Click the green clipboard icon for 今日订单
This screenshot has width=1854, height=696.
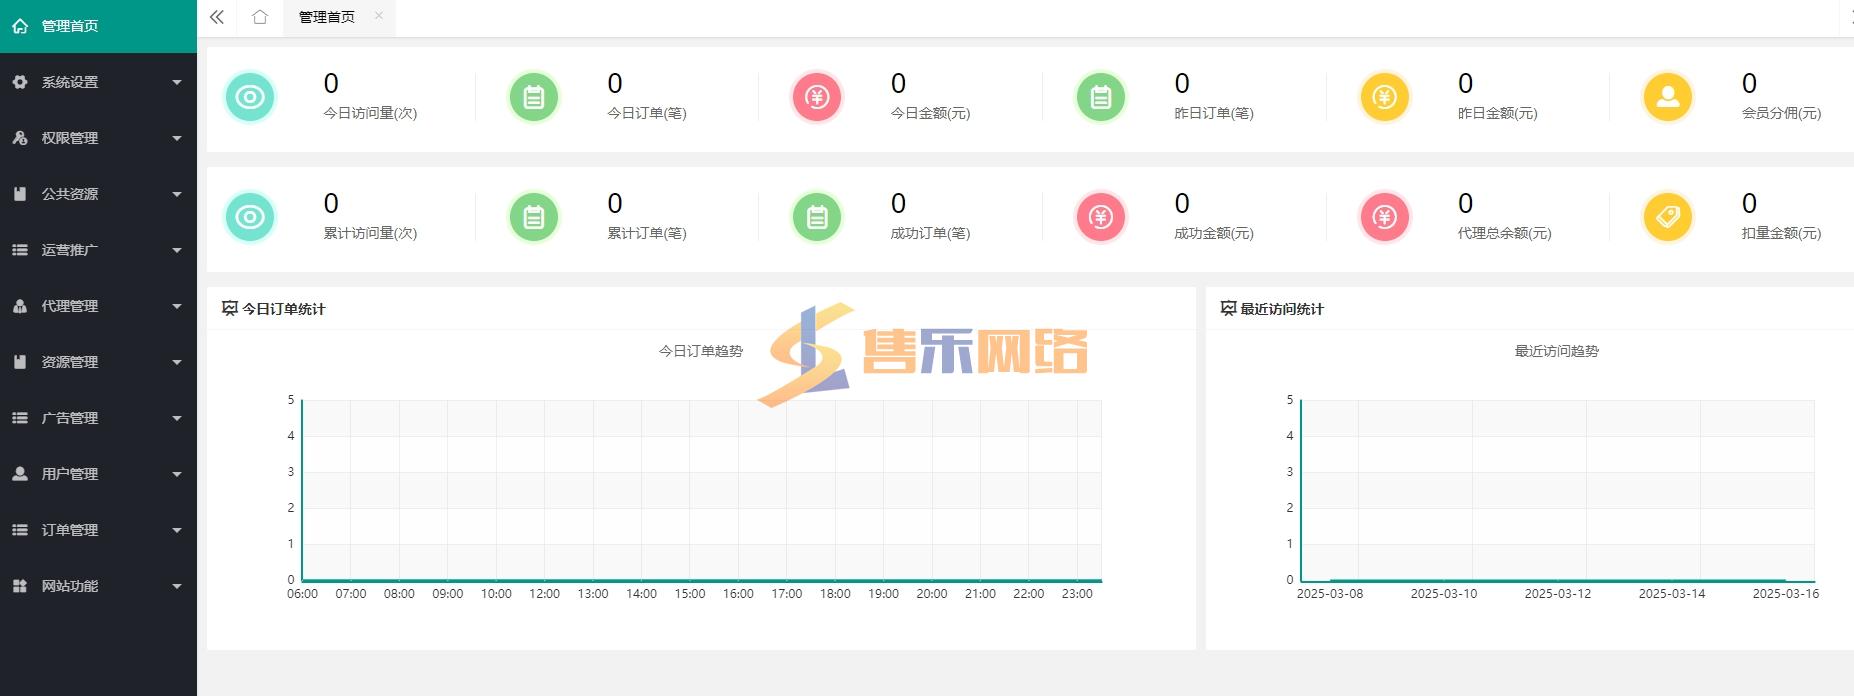tap(534, 97)
